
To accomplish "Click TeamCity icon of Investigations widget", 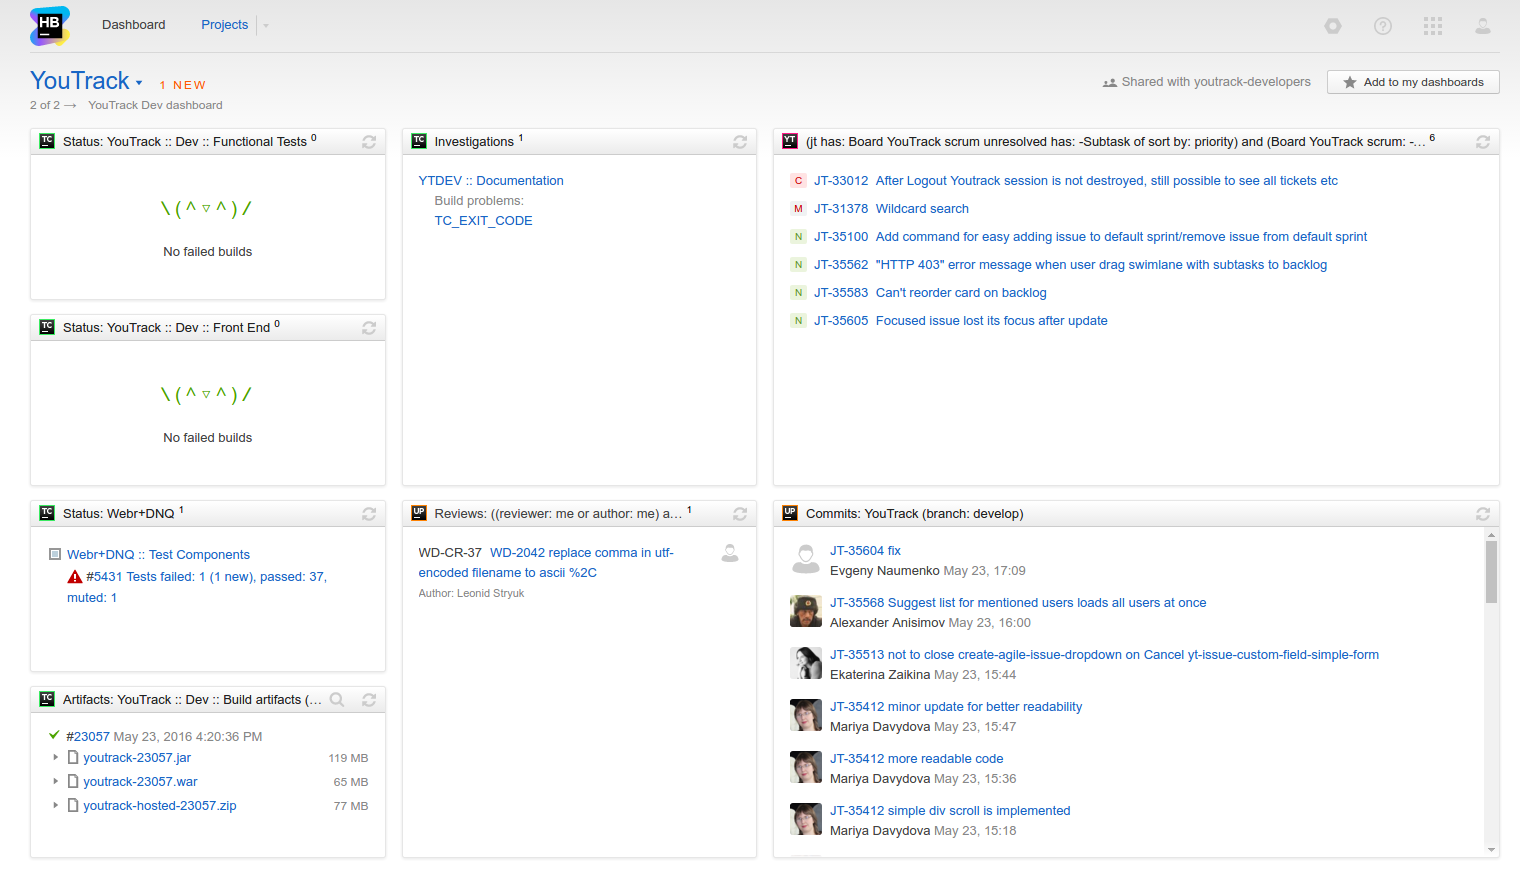I will (x=419, y=141).
